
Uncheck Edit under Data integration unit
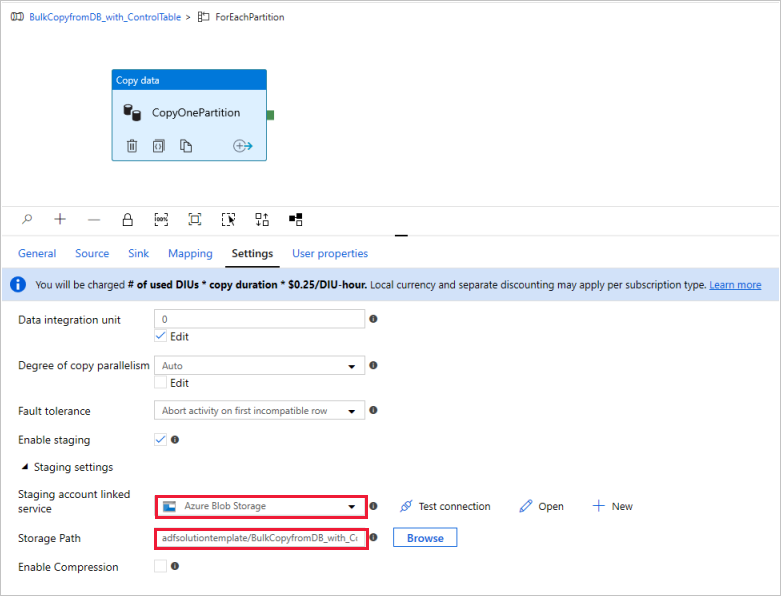pyautogui.click(x=160, y=336)
